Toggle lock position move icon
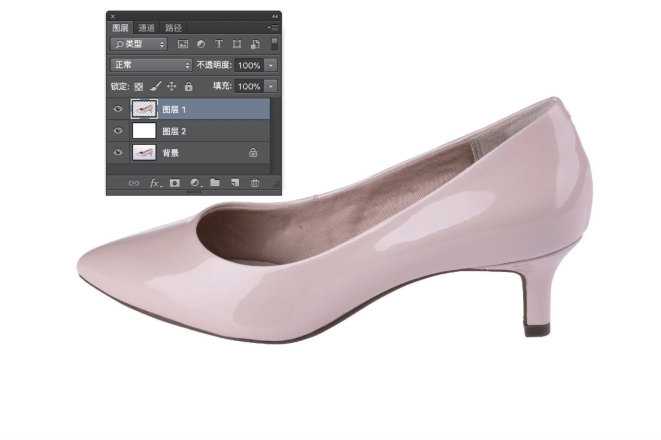The image size is (661, 440). pyautogui.click(x=172, y=86)
